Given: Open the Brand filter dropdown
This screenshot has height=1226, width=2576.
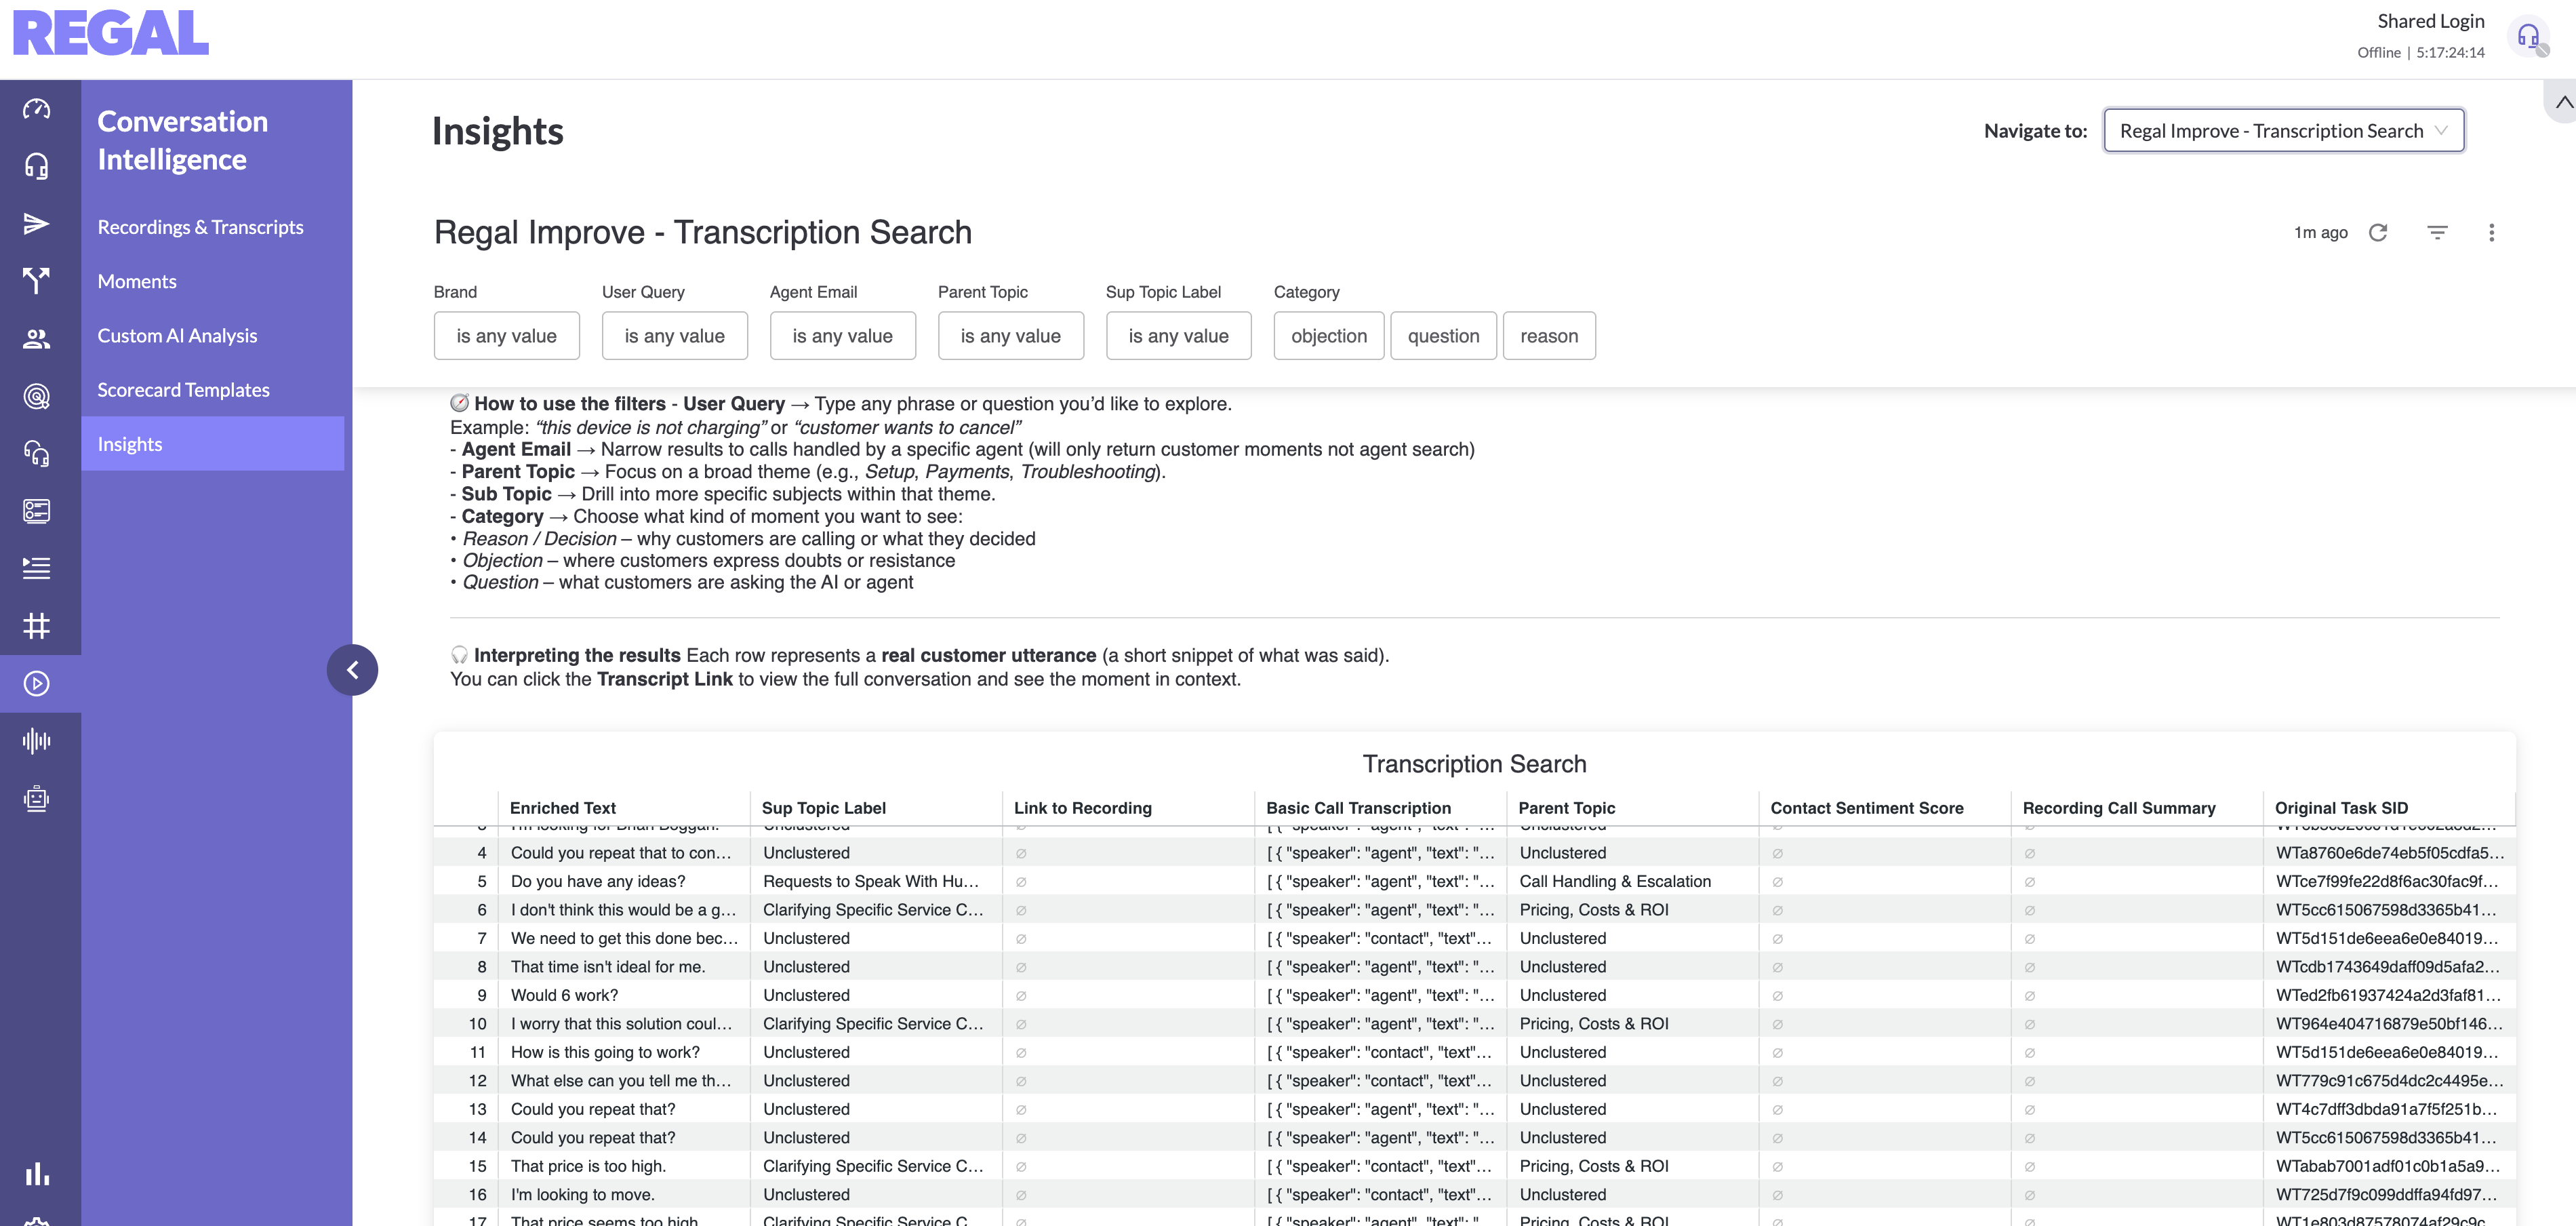Looking at the screenshot, I should coord(506,336).
